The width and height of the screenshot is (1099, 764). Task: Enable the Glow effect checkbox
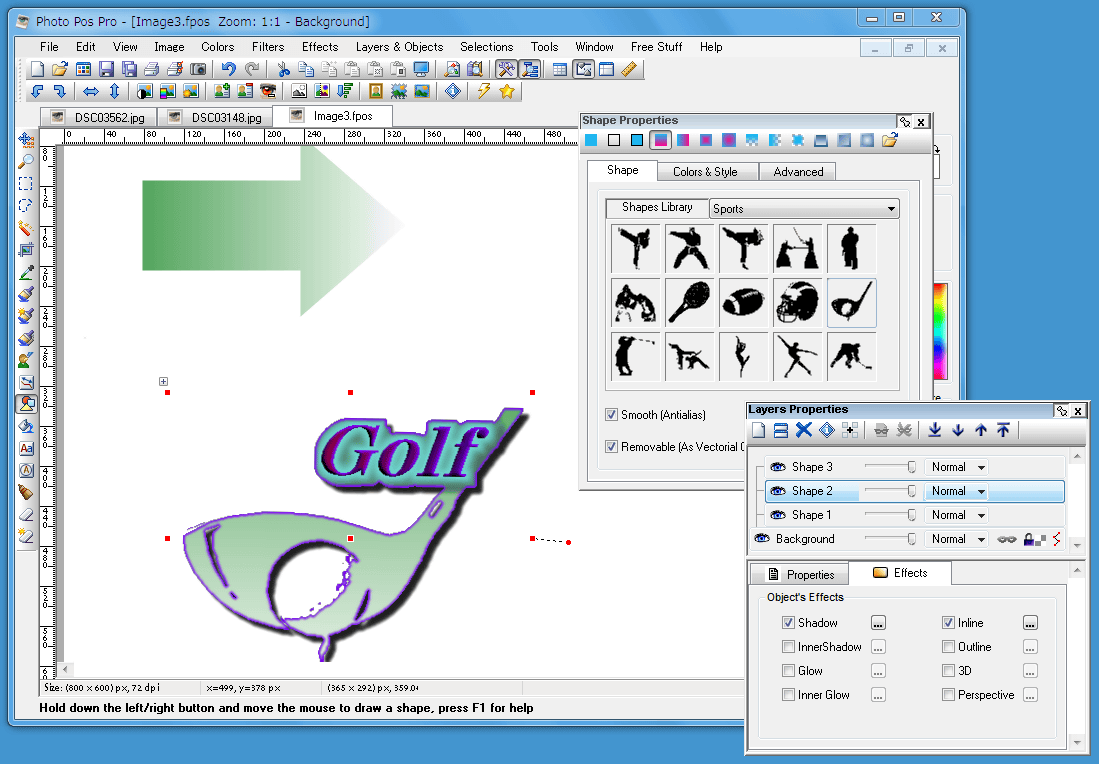pyautogui.click(x=789, y=671)
